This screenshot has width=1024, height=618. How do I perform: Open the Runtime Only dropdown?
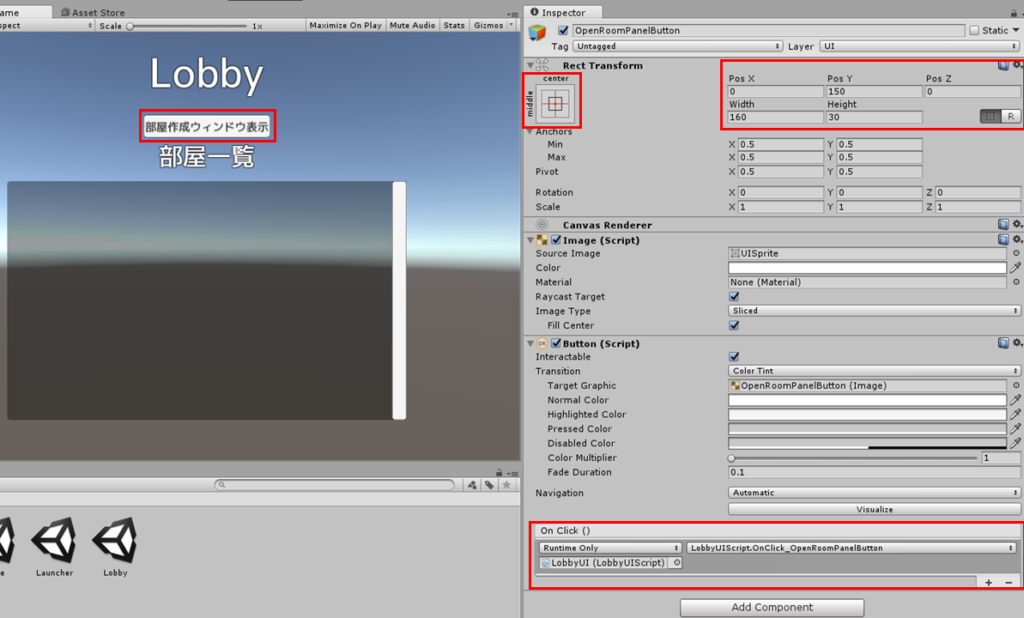coord(608,548)
